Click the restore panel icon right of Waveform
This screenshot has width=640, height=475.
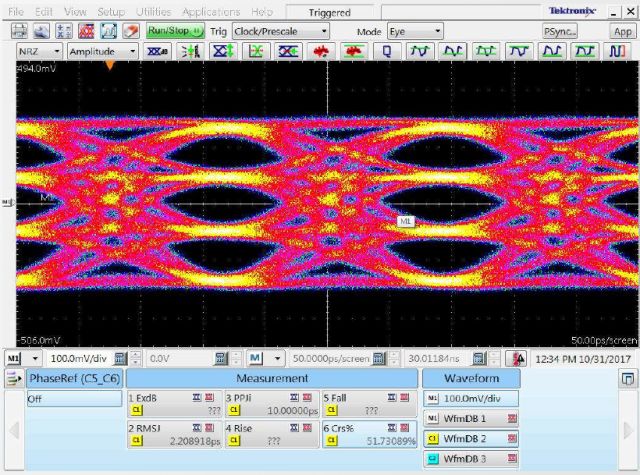point(627,379)
